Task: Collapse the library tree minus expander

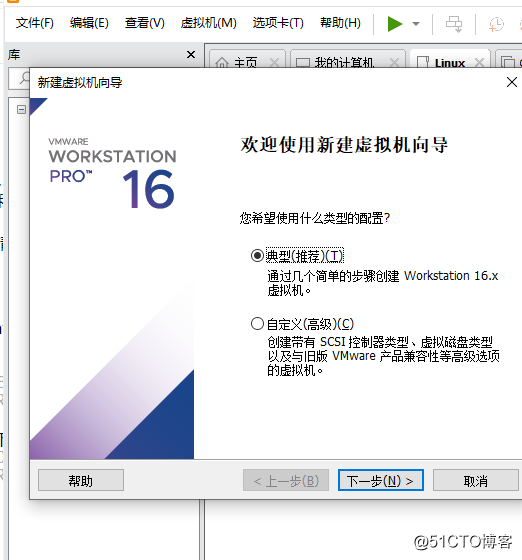Action: 21,109
